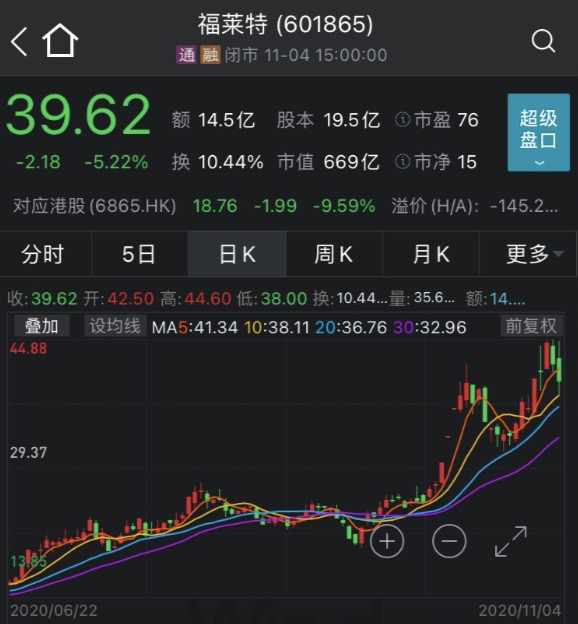Tap the orange 融 badge
Screen dimensions: 578x624
210,55
